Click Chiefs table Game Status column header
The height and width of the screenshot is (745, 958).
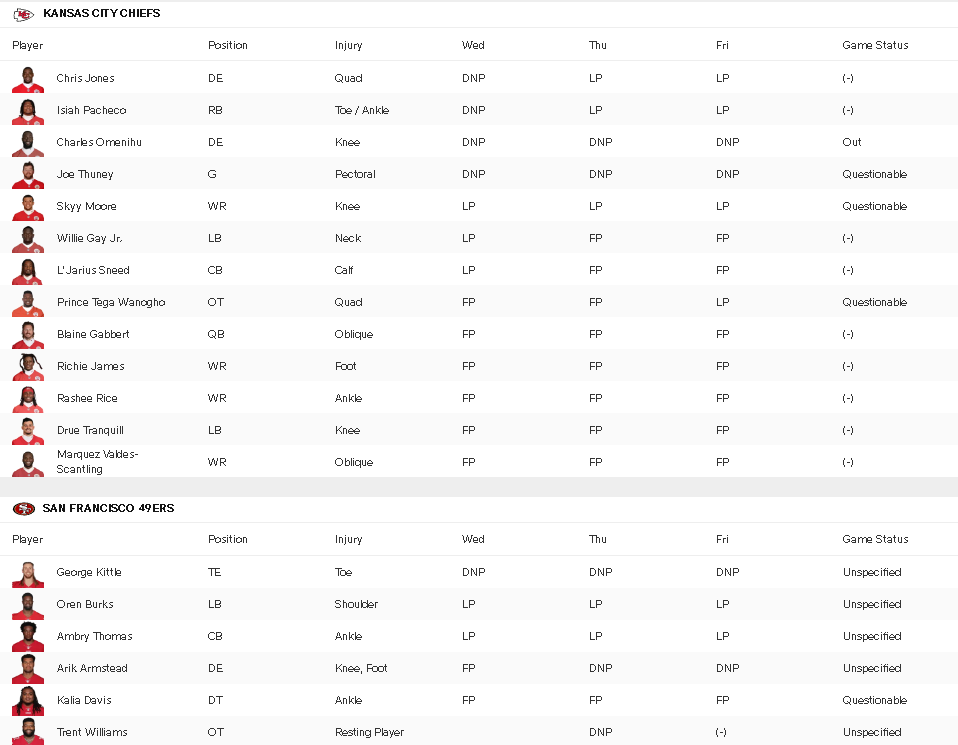click(x=875, y=45)
